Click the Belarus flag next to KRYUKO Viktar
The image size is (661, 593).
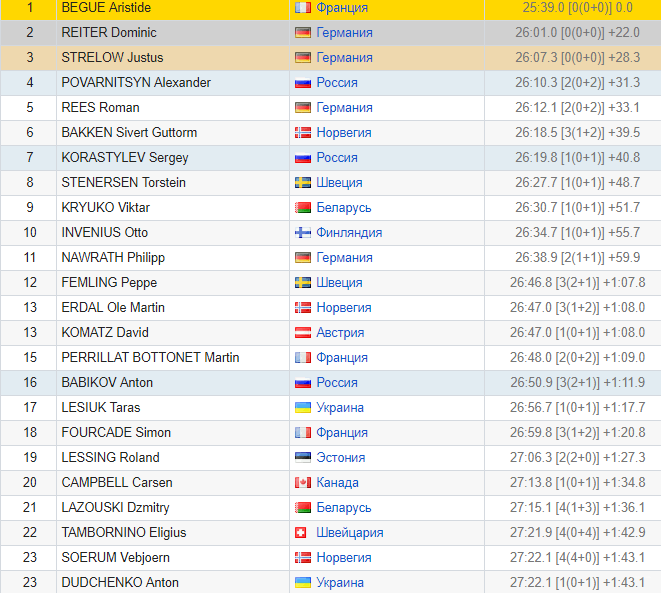click(x=303, y=207)
